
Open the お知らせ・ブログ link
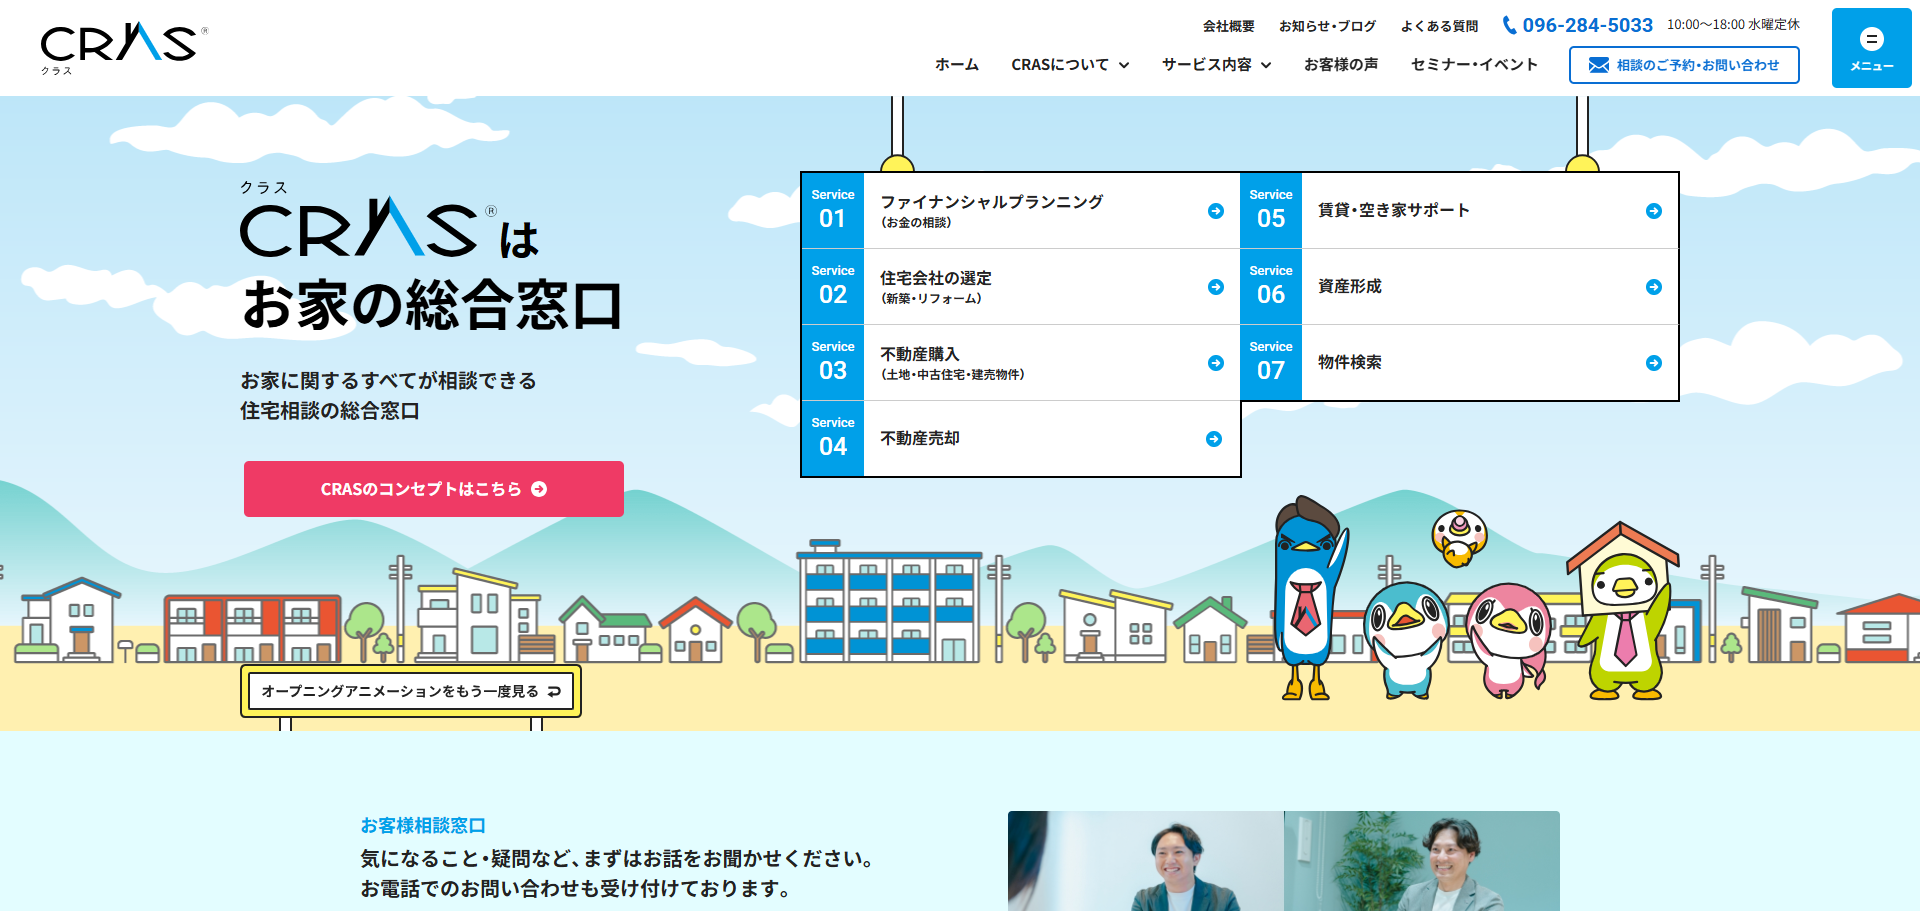tap(1327, 26)
